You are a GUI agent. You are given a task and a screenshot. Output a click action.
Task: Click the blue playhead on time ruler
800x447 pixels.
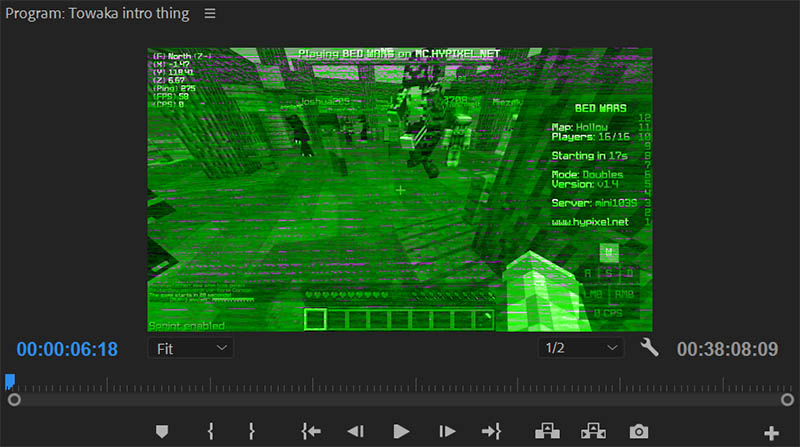tap(10, 381)
